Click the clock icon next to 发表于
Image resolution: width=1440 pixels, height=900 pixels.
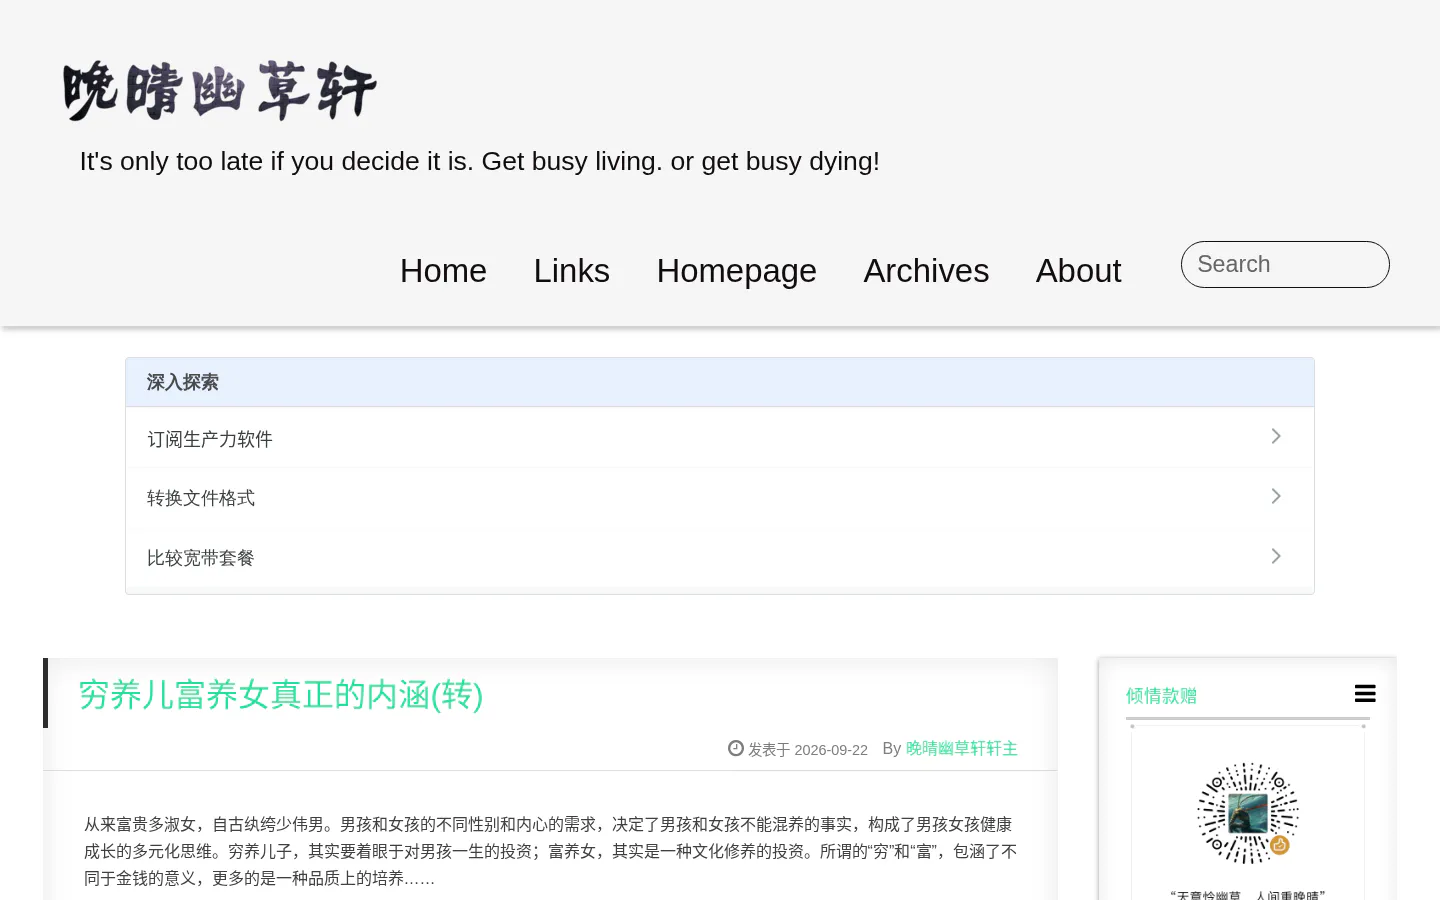click(736, 748)
